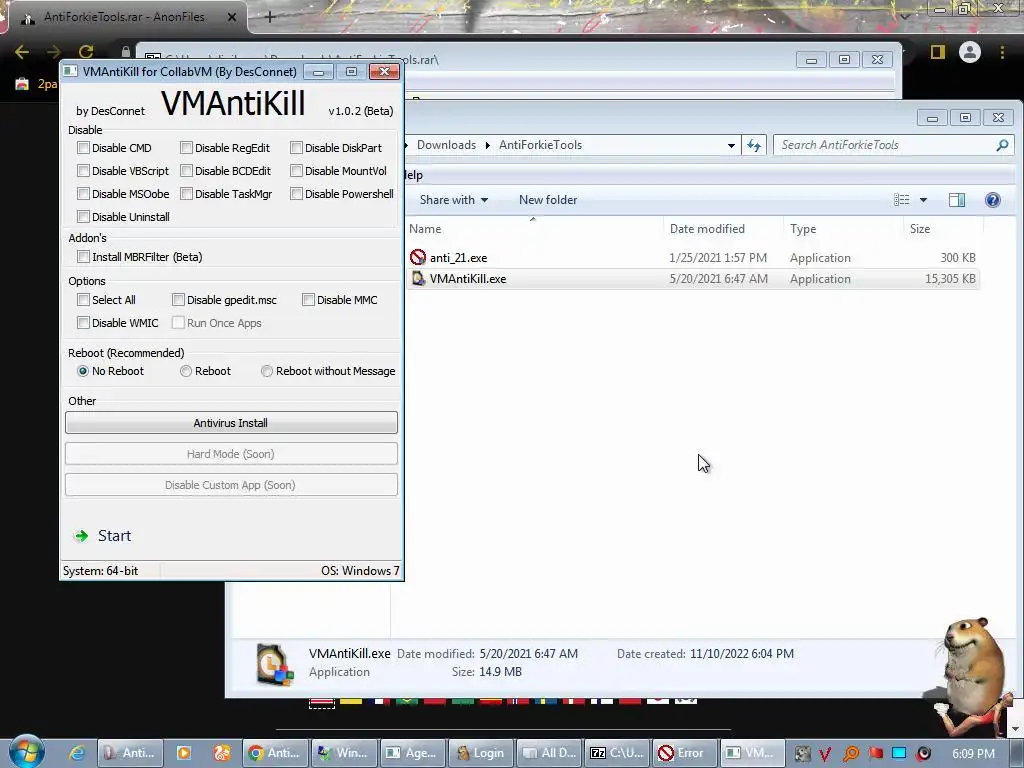Viewport: 1024px width, 768px height.
Task: Select the VMAntiKill.exe file icon in list
Action: click(418, 279)
